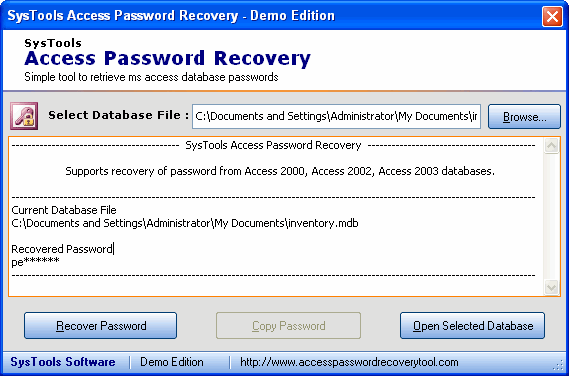
Task: Click the Recover Password button
Action: (101, 326)
